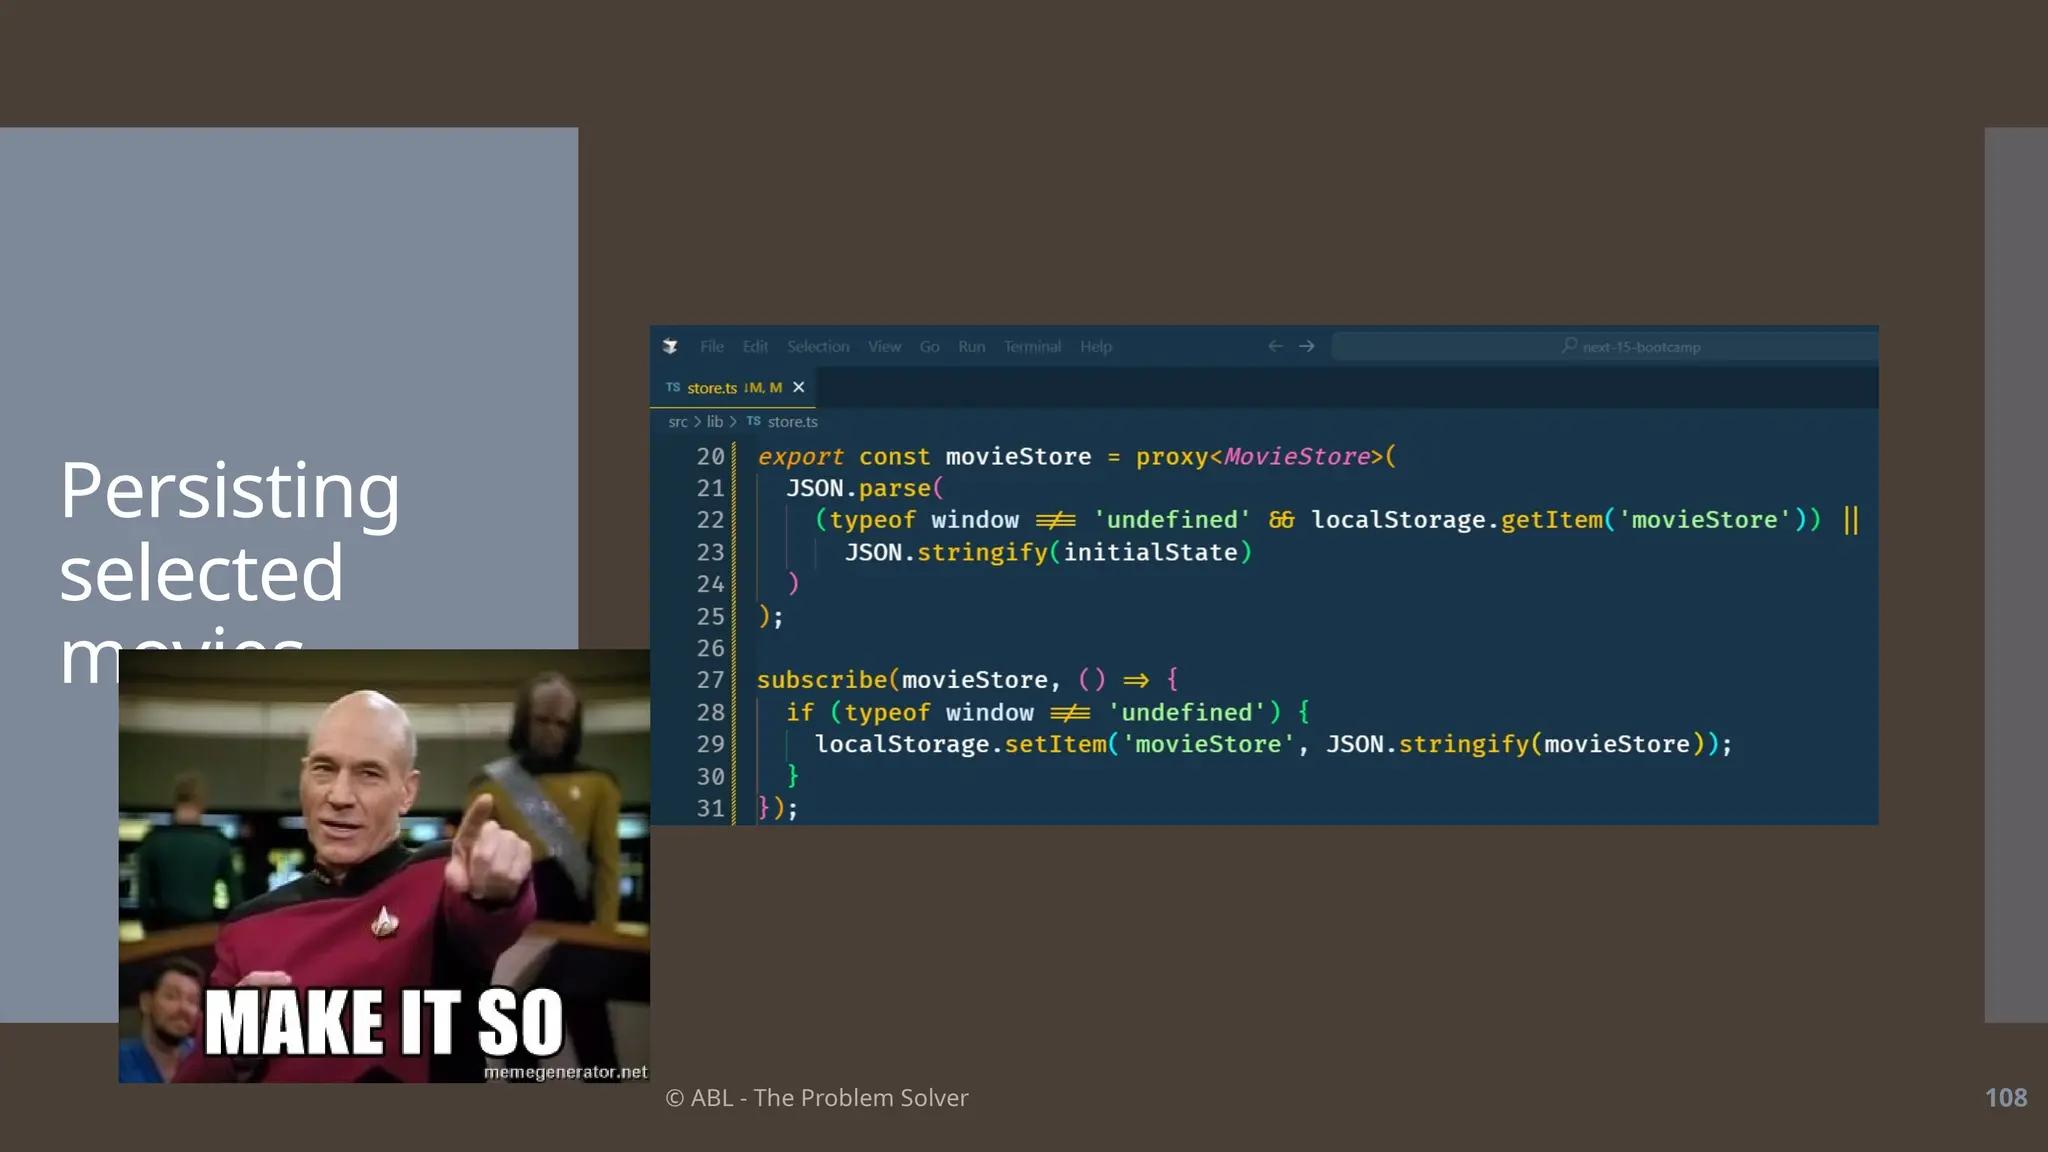
Task: Select the store.ts tab
Action: coord(712,388)
